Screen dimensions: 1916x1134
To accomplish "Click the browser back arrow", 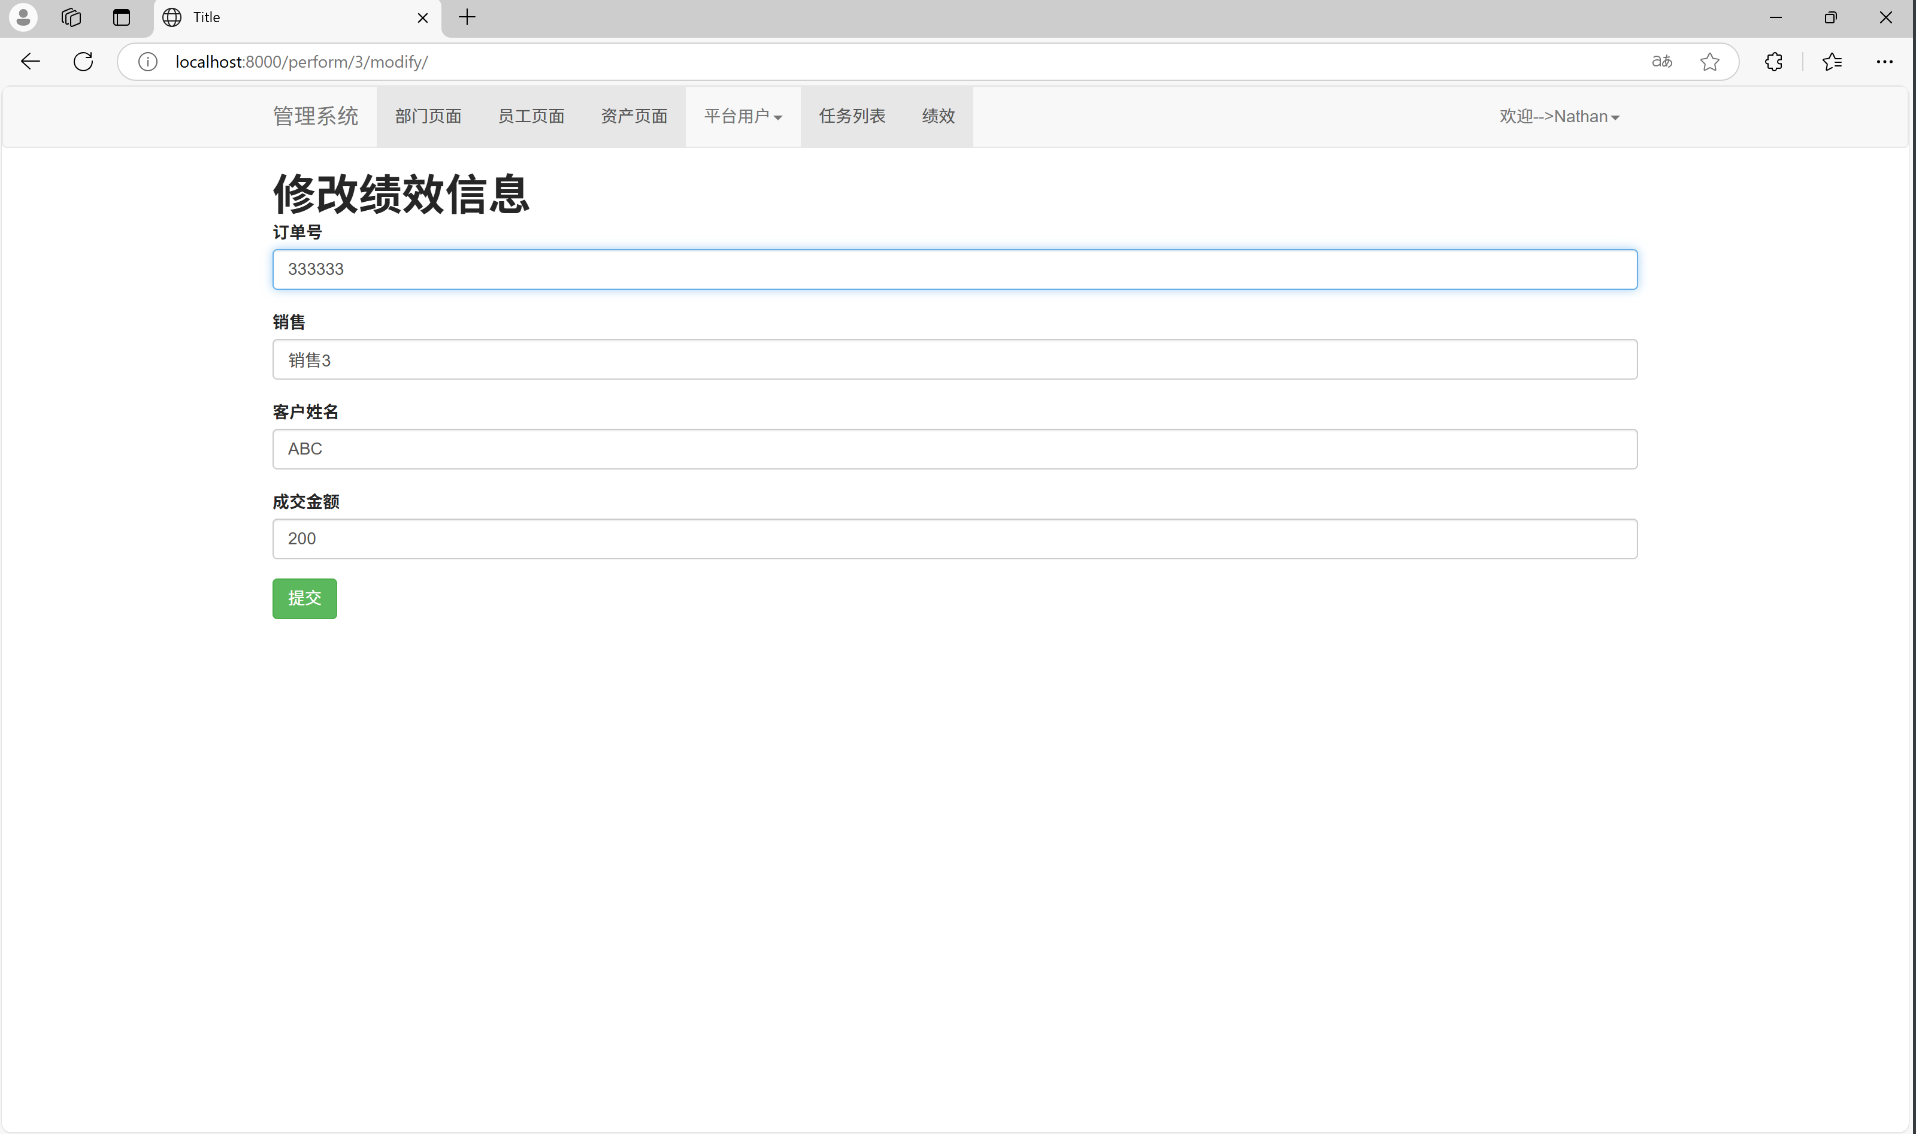I will (x=30, y=62).
